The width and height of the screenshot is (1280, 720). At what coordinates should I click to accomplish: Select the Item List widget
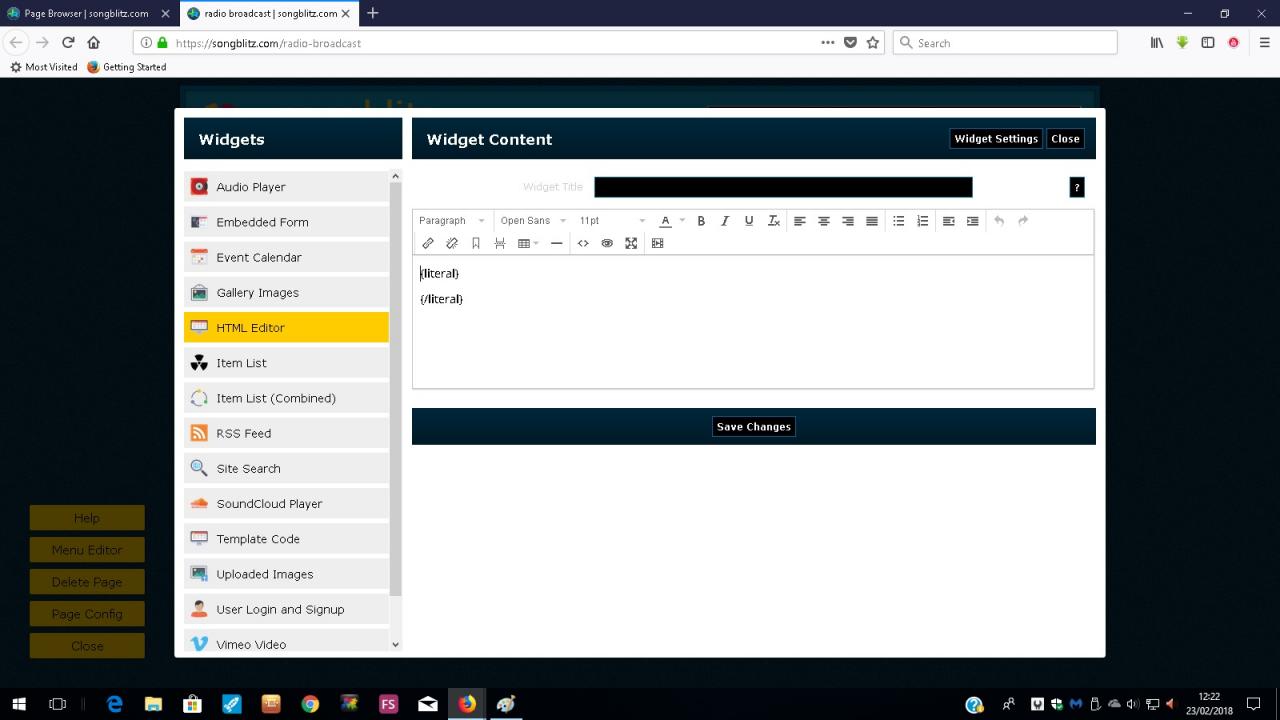(286, 363)
